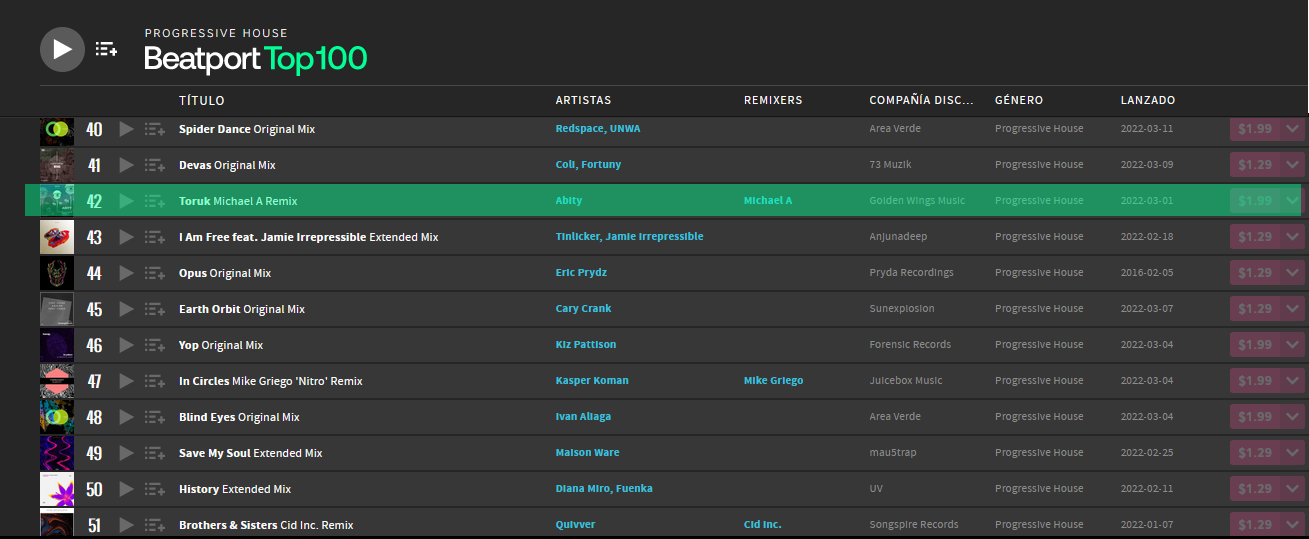Open artist Abity page

pos(569,201)
